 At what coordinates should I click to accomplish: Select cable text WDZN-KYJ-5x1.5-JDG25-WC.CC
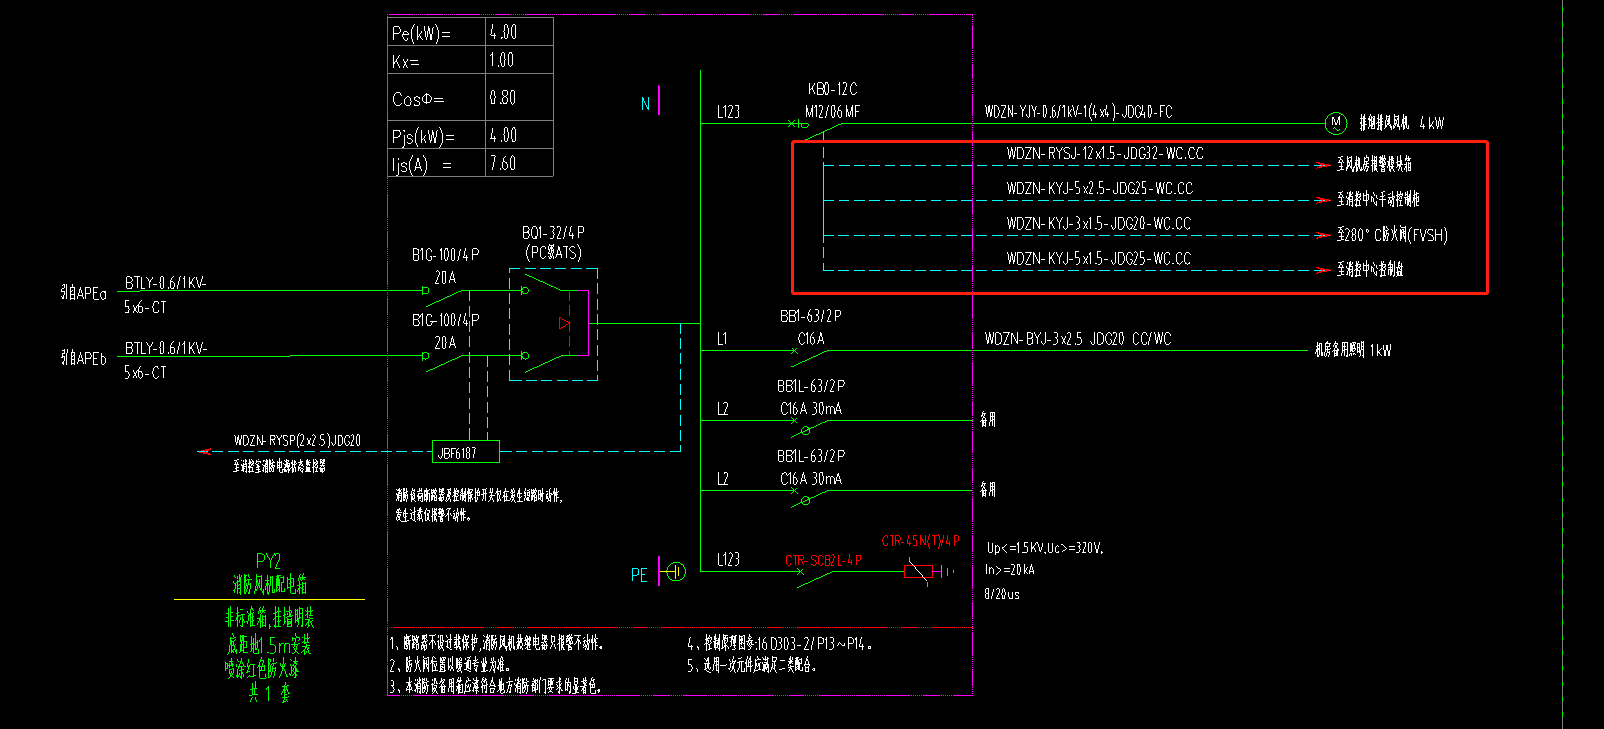1098,258
